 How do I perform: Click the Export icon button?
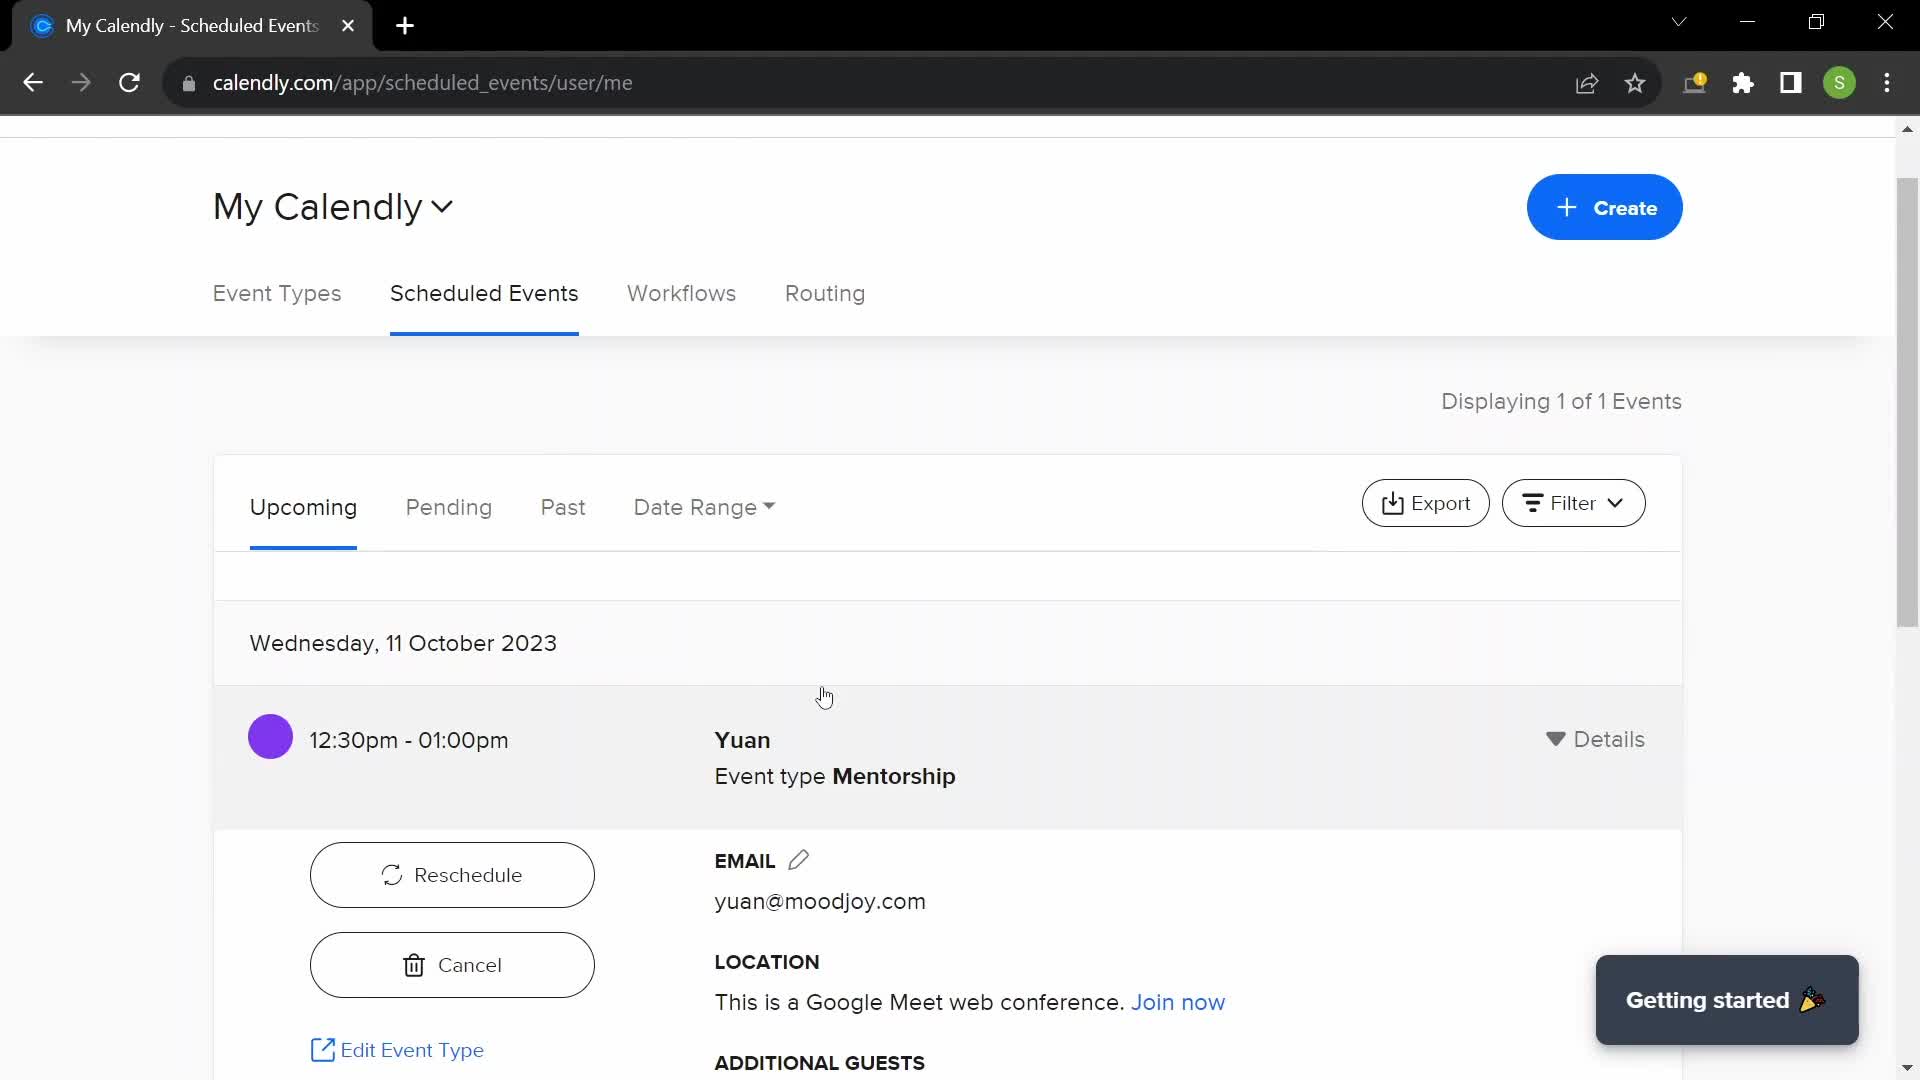(x=1395, y=502)
